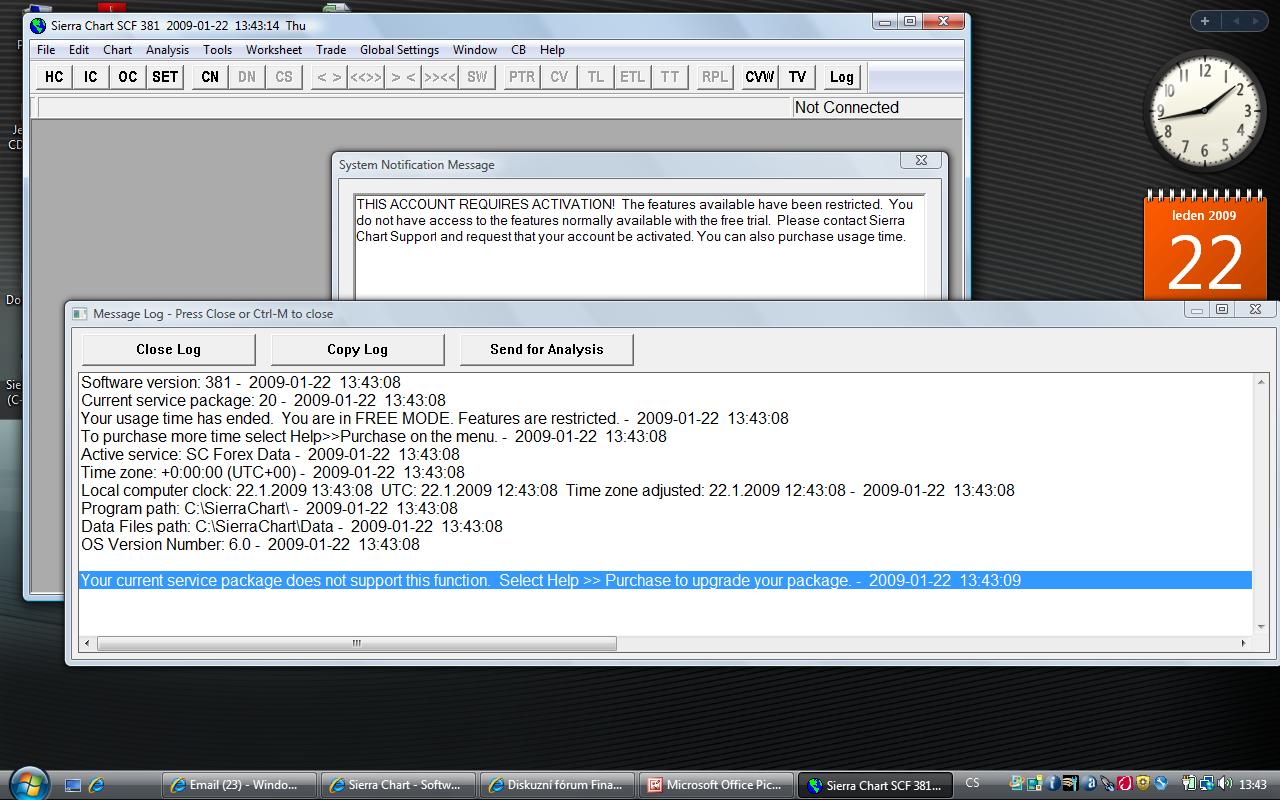Click the Message Log scroll-down arrow

pyautogui.click(x=1261, y=627)
